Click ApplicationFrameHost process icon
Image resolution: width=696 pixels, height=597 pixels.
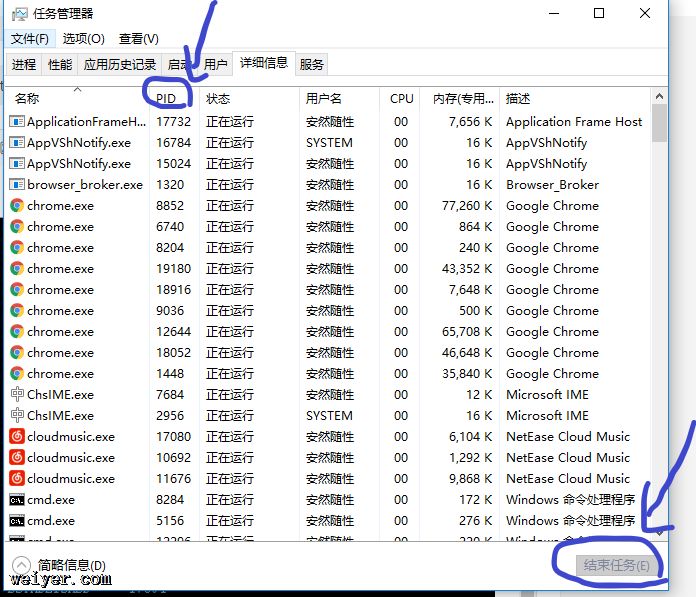17,121
